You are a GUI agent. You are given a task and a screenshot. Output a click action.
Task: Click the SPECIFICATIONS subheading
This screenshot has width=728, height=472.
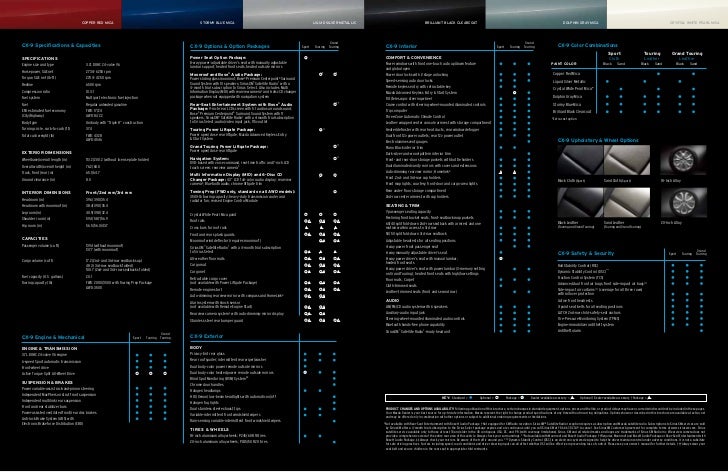(39, 58)
